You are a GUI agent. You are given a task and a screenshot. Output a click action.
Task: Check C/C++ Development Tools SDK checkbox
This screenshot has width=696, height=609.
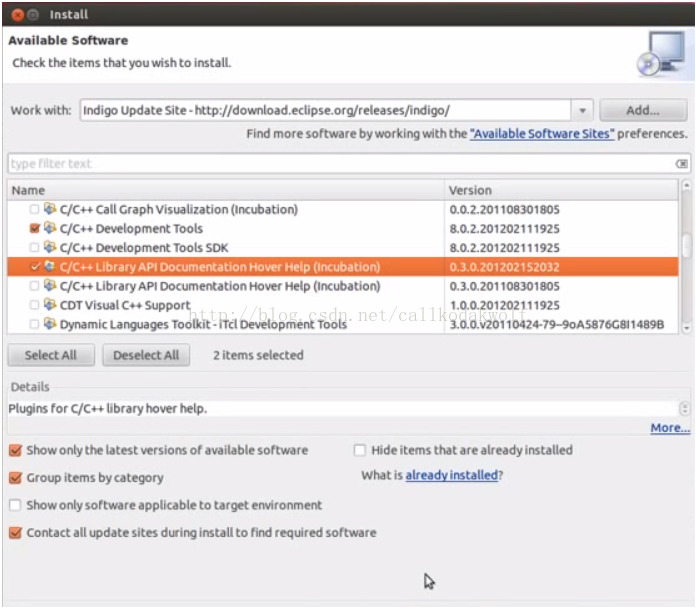click(x=34, y=247)
